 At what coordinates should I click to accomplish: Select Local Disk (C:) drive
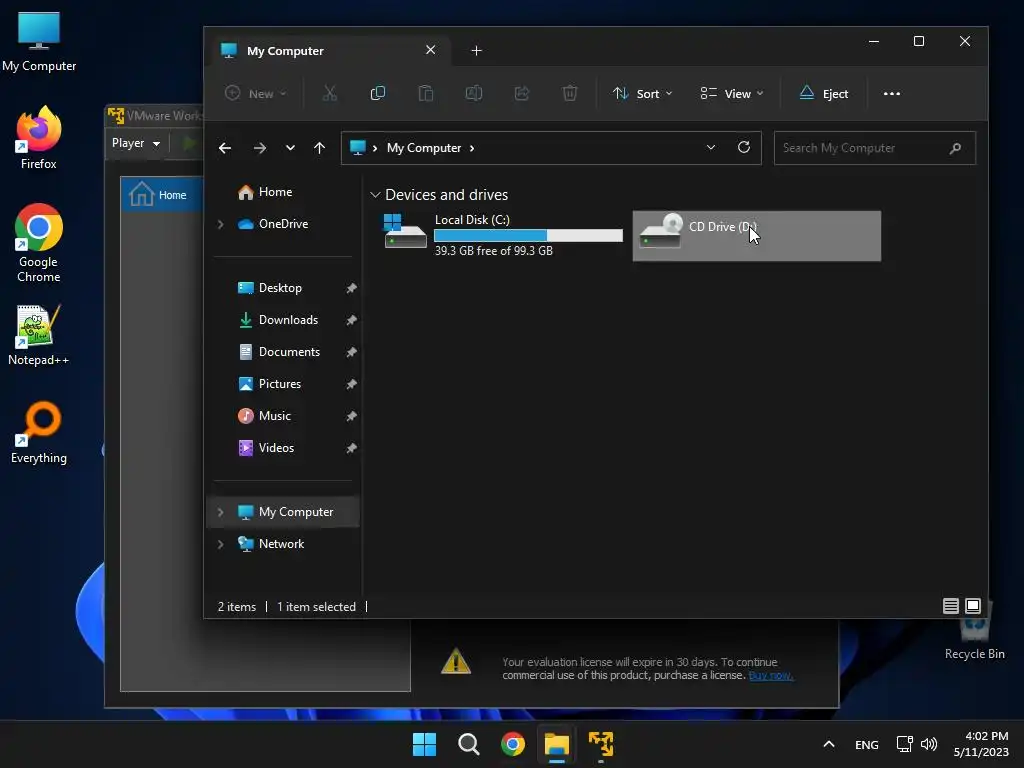click(503, 235)
